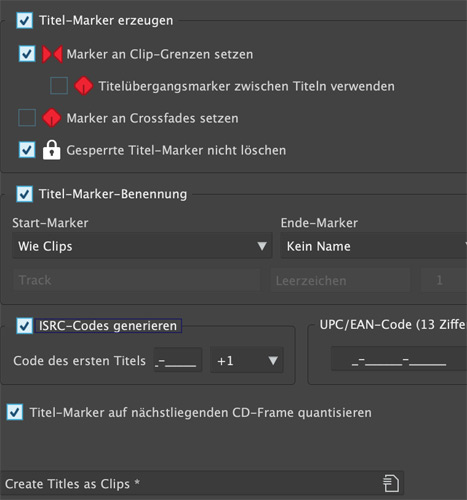Open the Ende-Marker 'Kein Name' dropdown

pyautogui.click(x=373, y=246)
